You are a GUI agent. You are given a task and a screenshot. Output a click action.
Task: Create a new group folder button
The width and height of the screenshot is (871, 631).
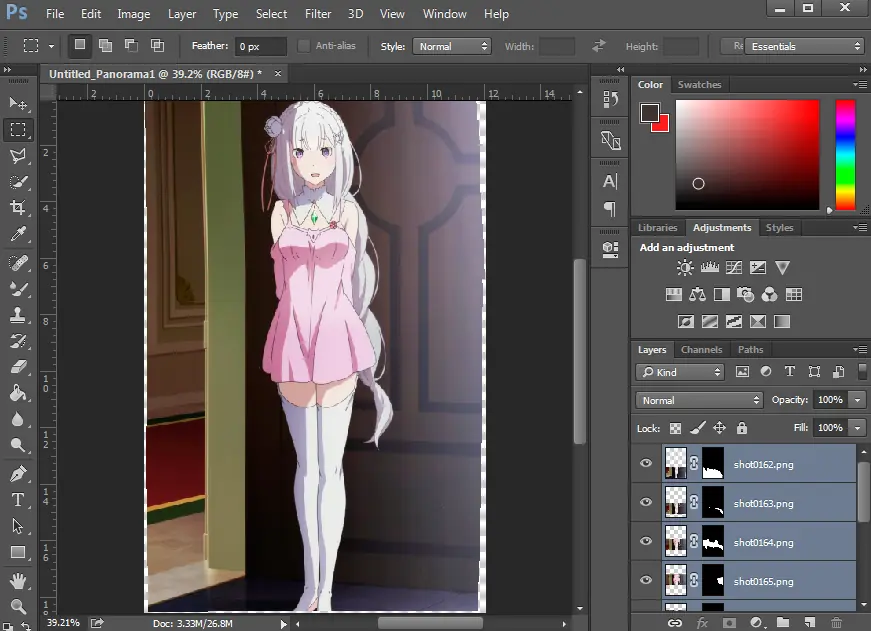[x=783, y=623]
